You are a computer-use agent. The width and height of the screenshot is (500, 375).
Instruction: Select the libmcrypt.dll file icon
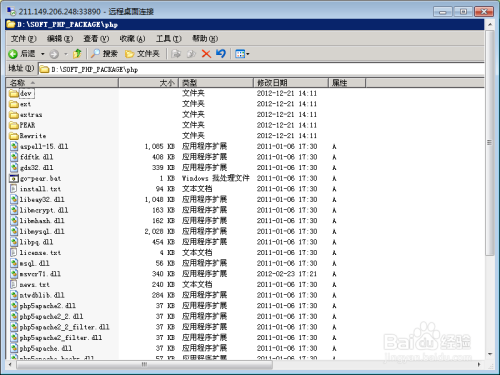[x=14, y=210]
